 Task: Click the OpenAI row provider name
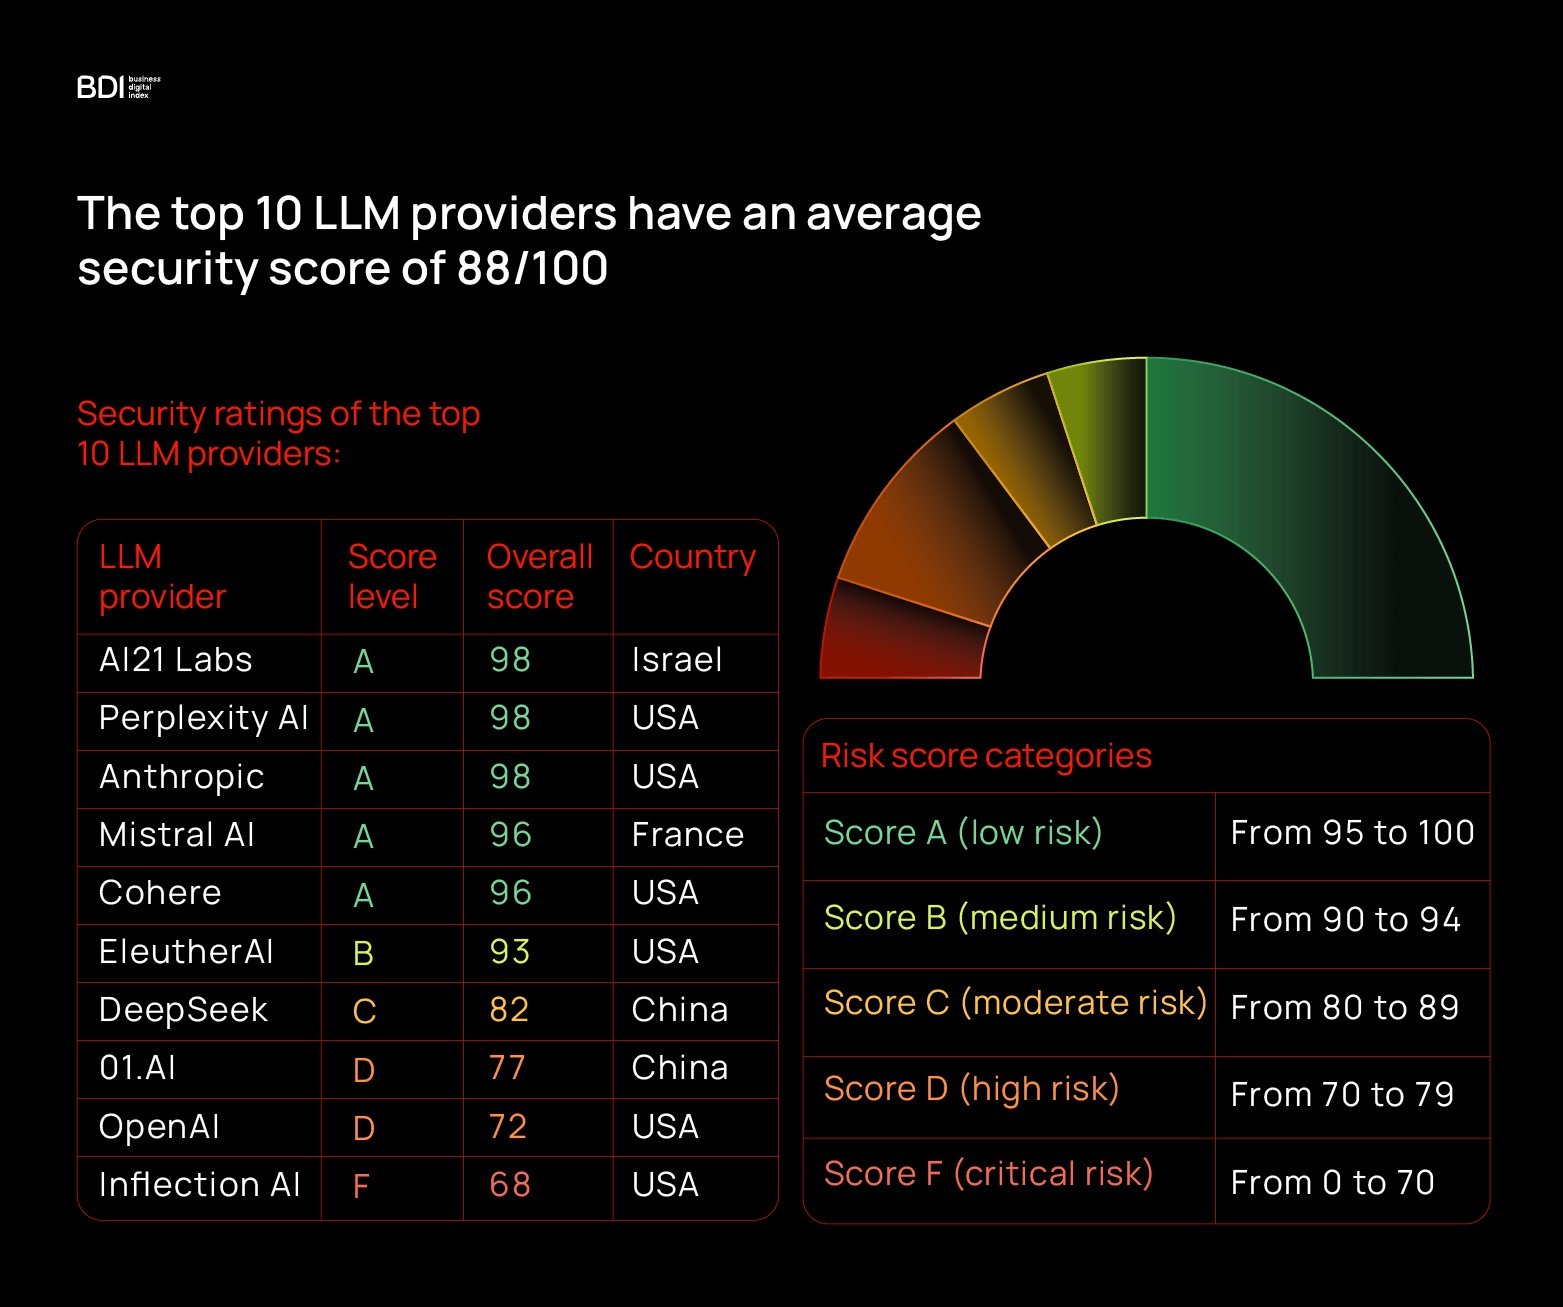(x=159, y=1127)
